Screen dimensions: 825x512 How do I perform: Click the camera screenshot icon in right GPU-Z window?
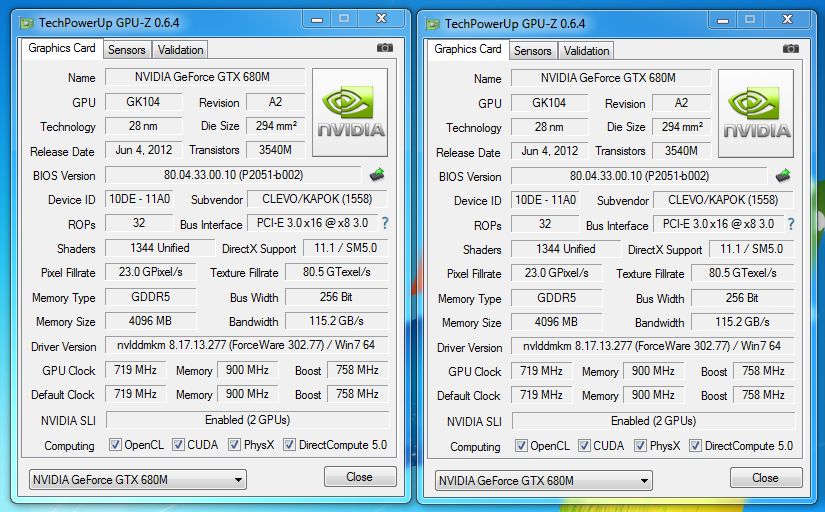(x=790, y=49)
